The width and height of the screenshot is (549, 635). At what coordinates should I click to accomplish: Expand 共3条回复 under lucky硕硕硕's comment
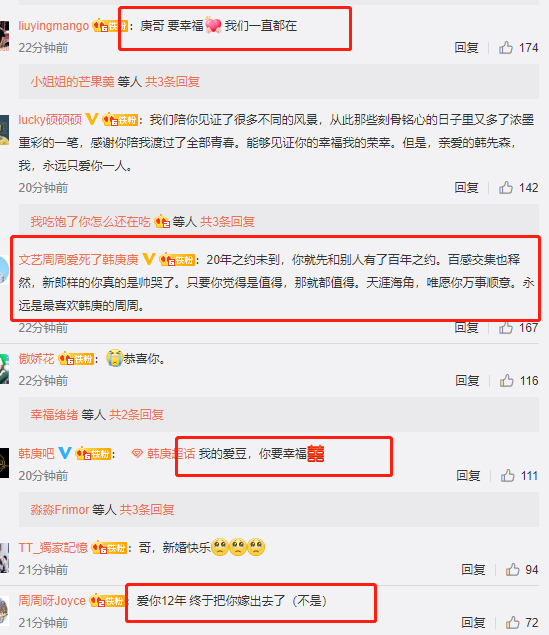[228, 222]
